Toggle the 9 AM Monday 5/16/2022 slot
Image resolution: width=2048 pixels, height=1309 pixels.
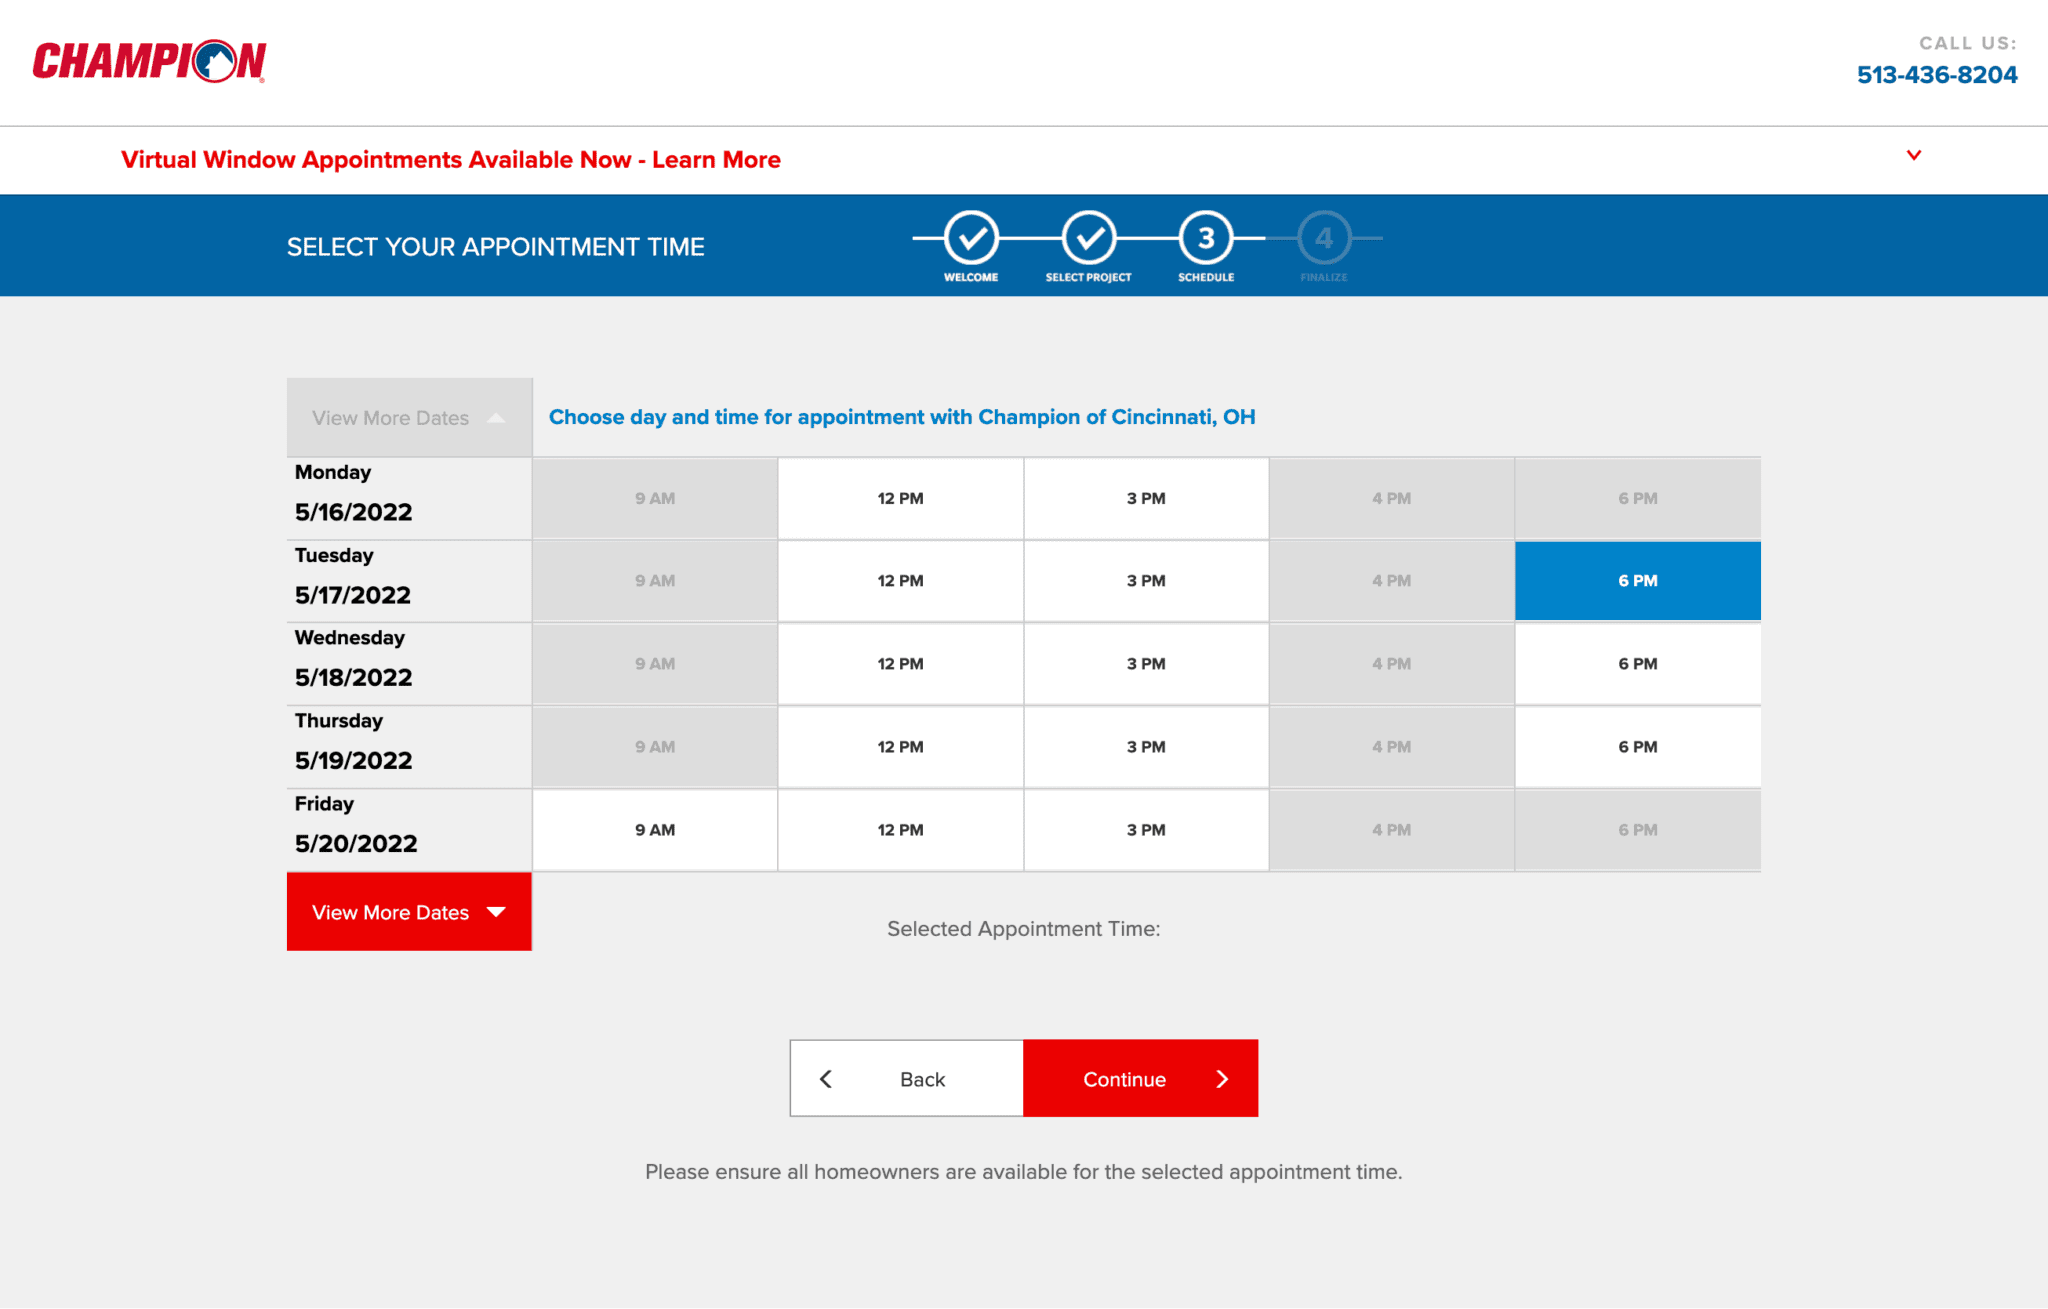[654, 499]
